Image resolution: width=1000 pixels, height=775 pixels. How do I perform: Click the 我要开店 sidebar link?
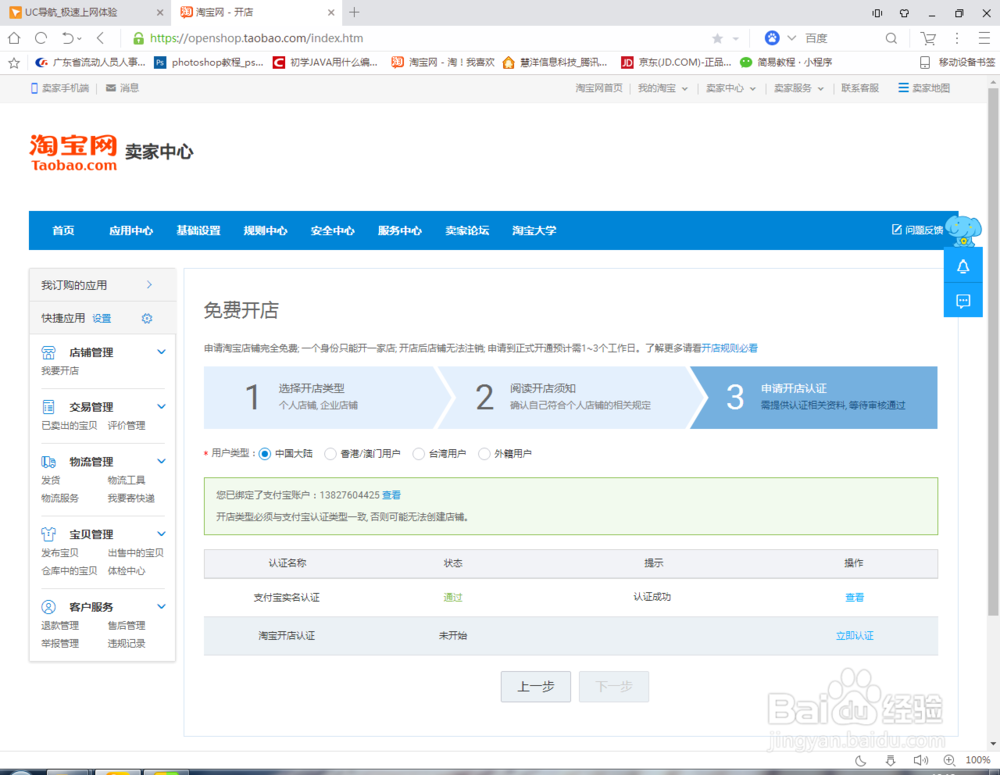click(x=60, y=371)
